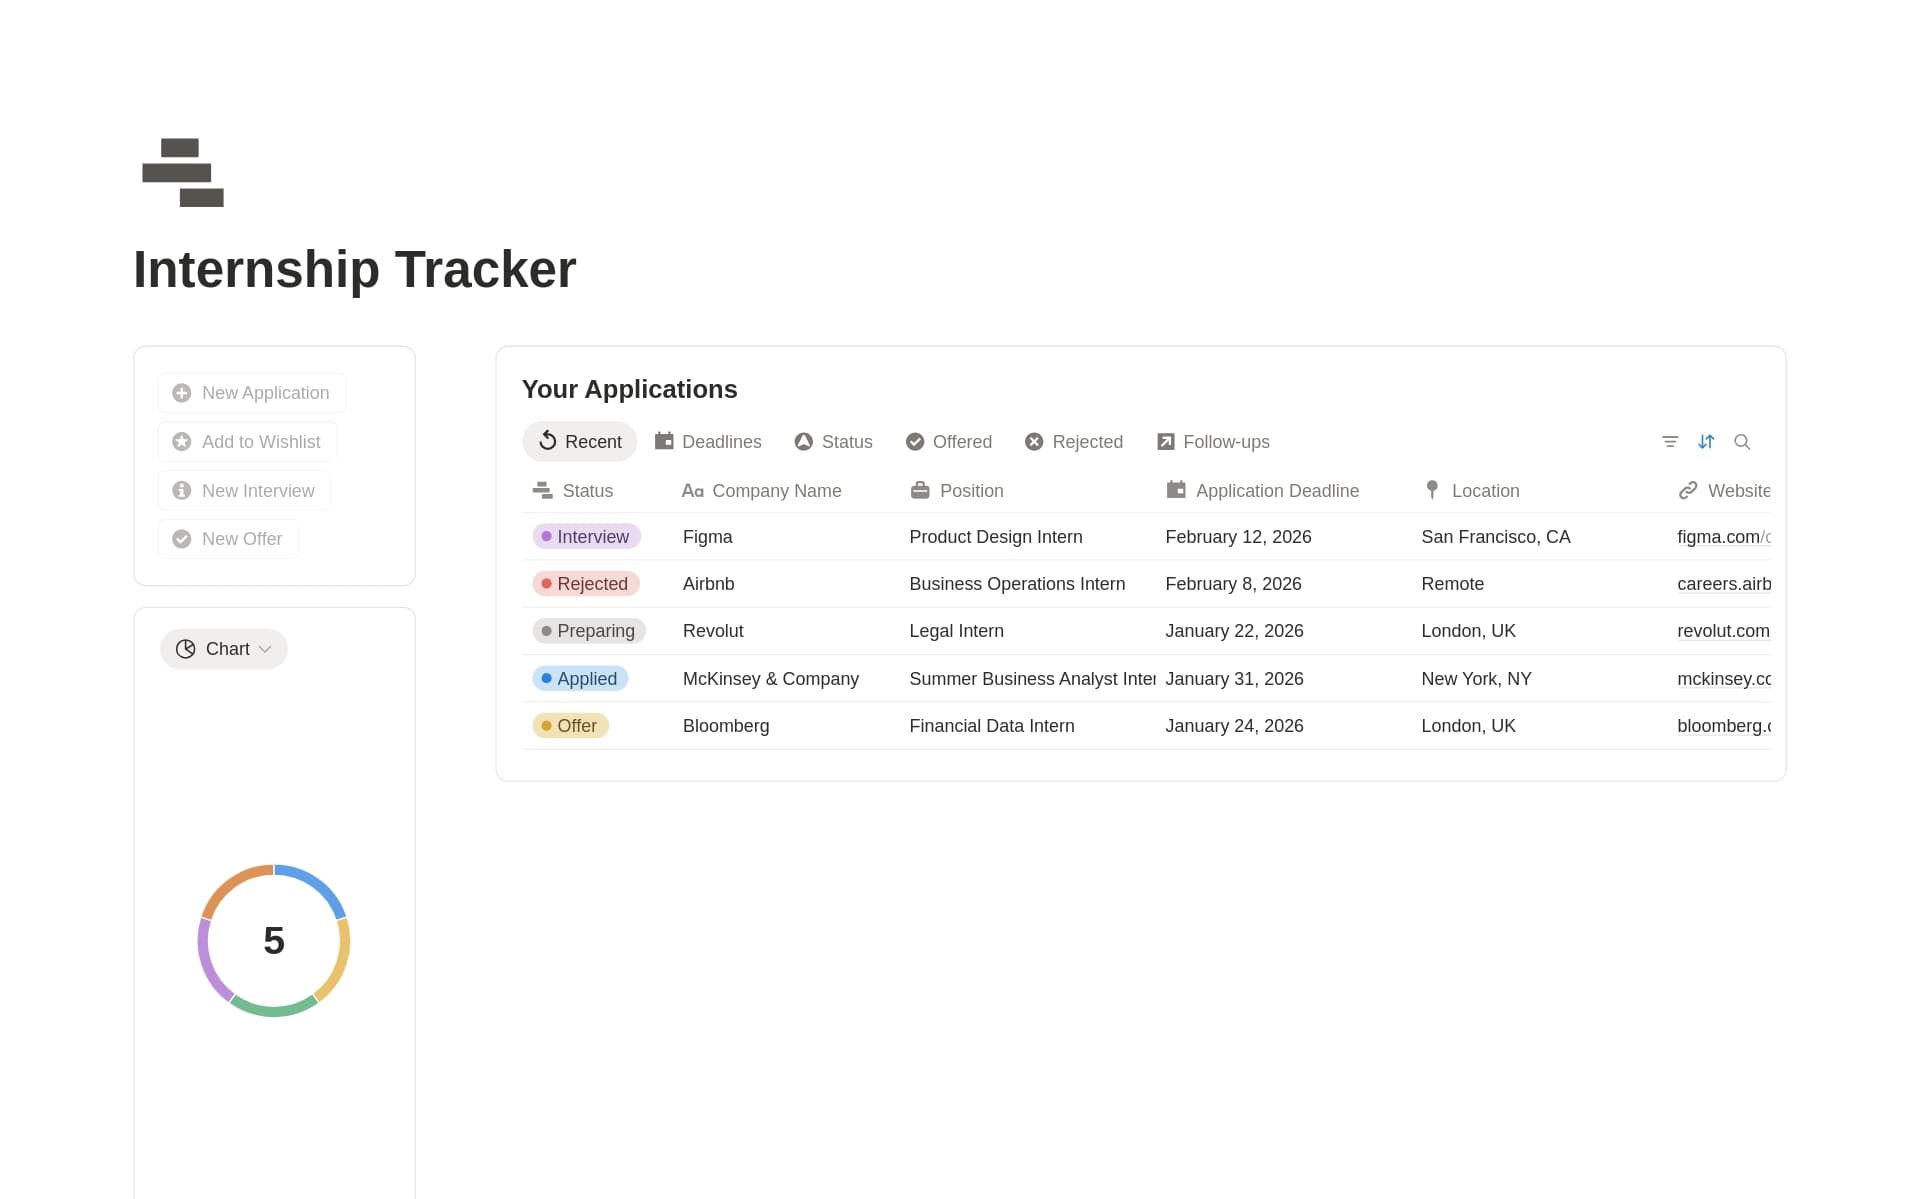Switch to the Offered view tab

[948, 442]
